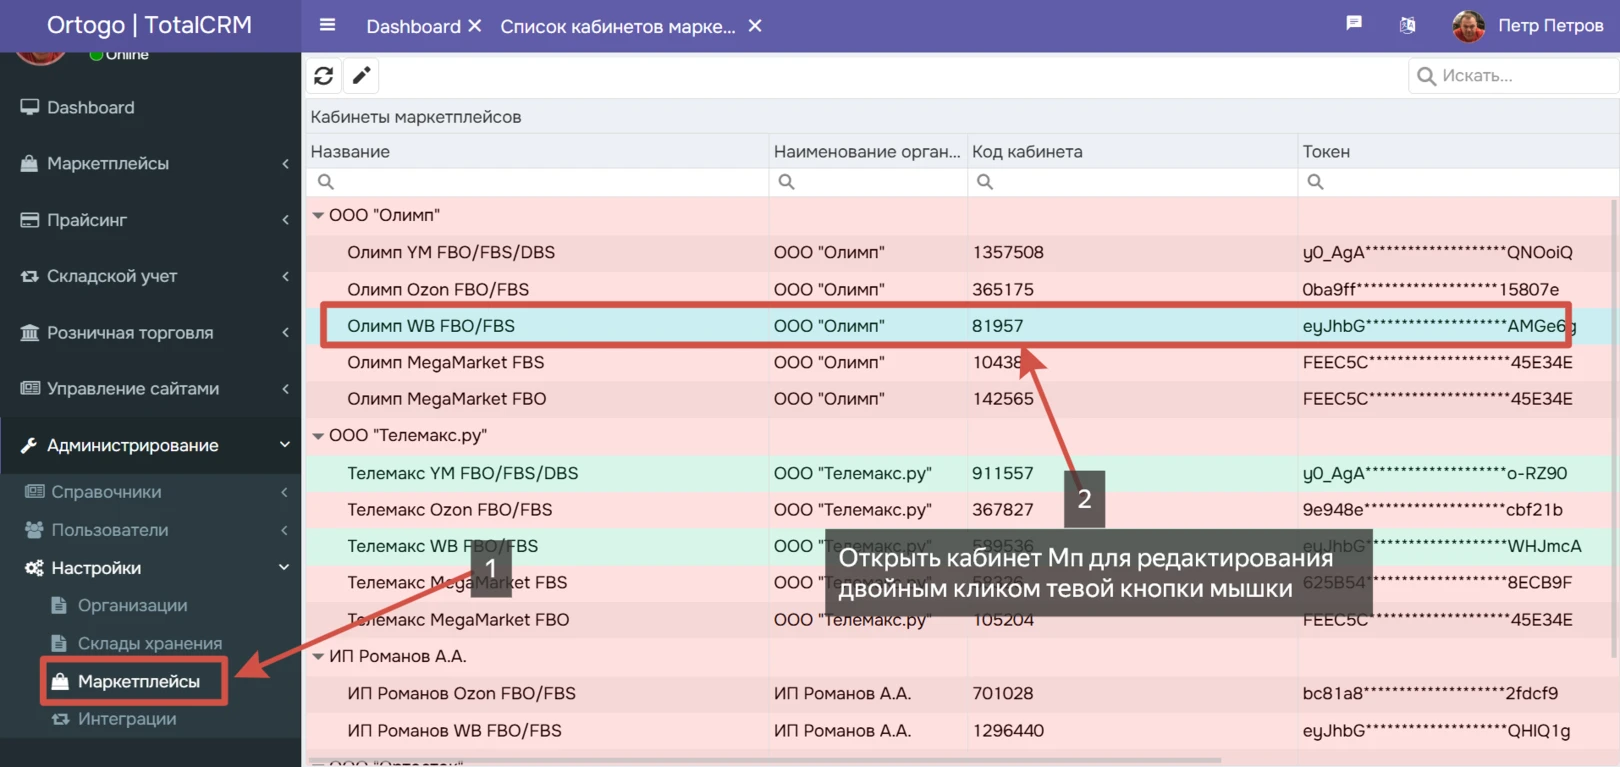Open Маркетплейсы under Настройки
Image resolution: width=1620 pixels, height=767 pixels.
click(x=138, y=681)
